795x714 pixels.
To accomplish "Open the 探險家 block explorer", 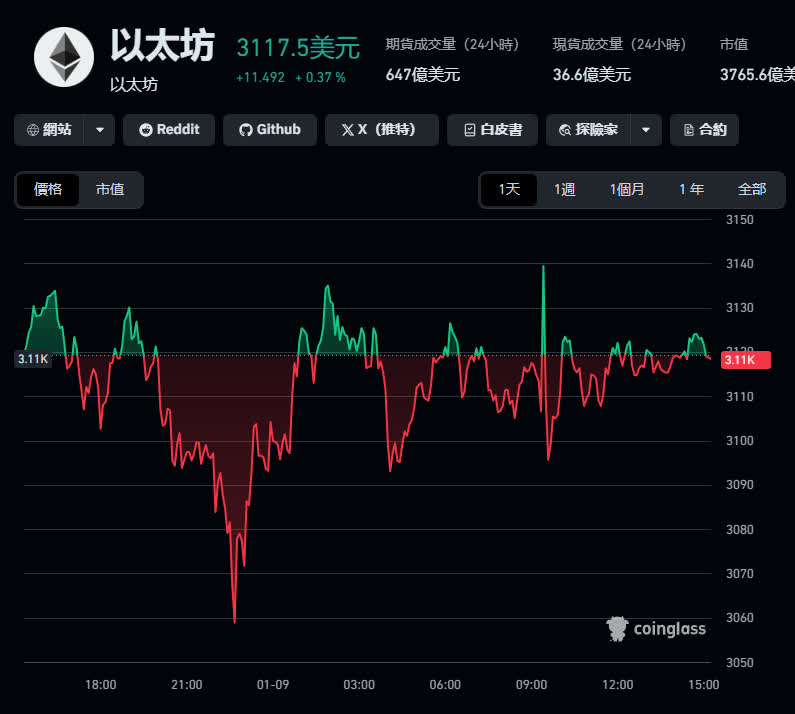I will (x=589, y=130).
